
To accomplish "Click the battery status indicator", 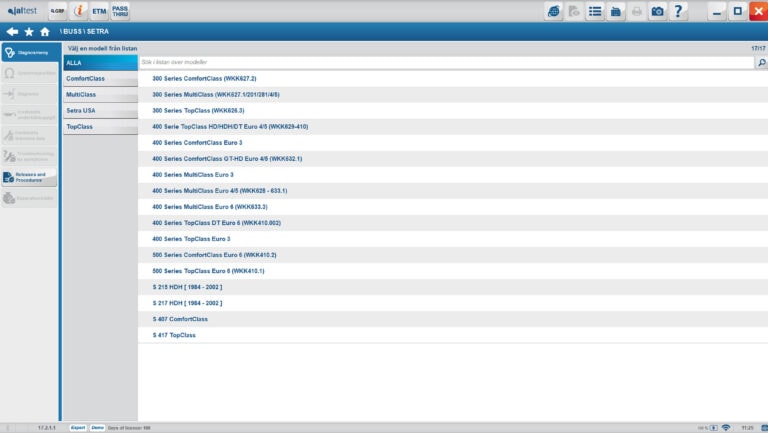I will [x=714, y=428].
